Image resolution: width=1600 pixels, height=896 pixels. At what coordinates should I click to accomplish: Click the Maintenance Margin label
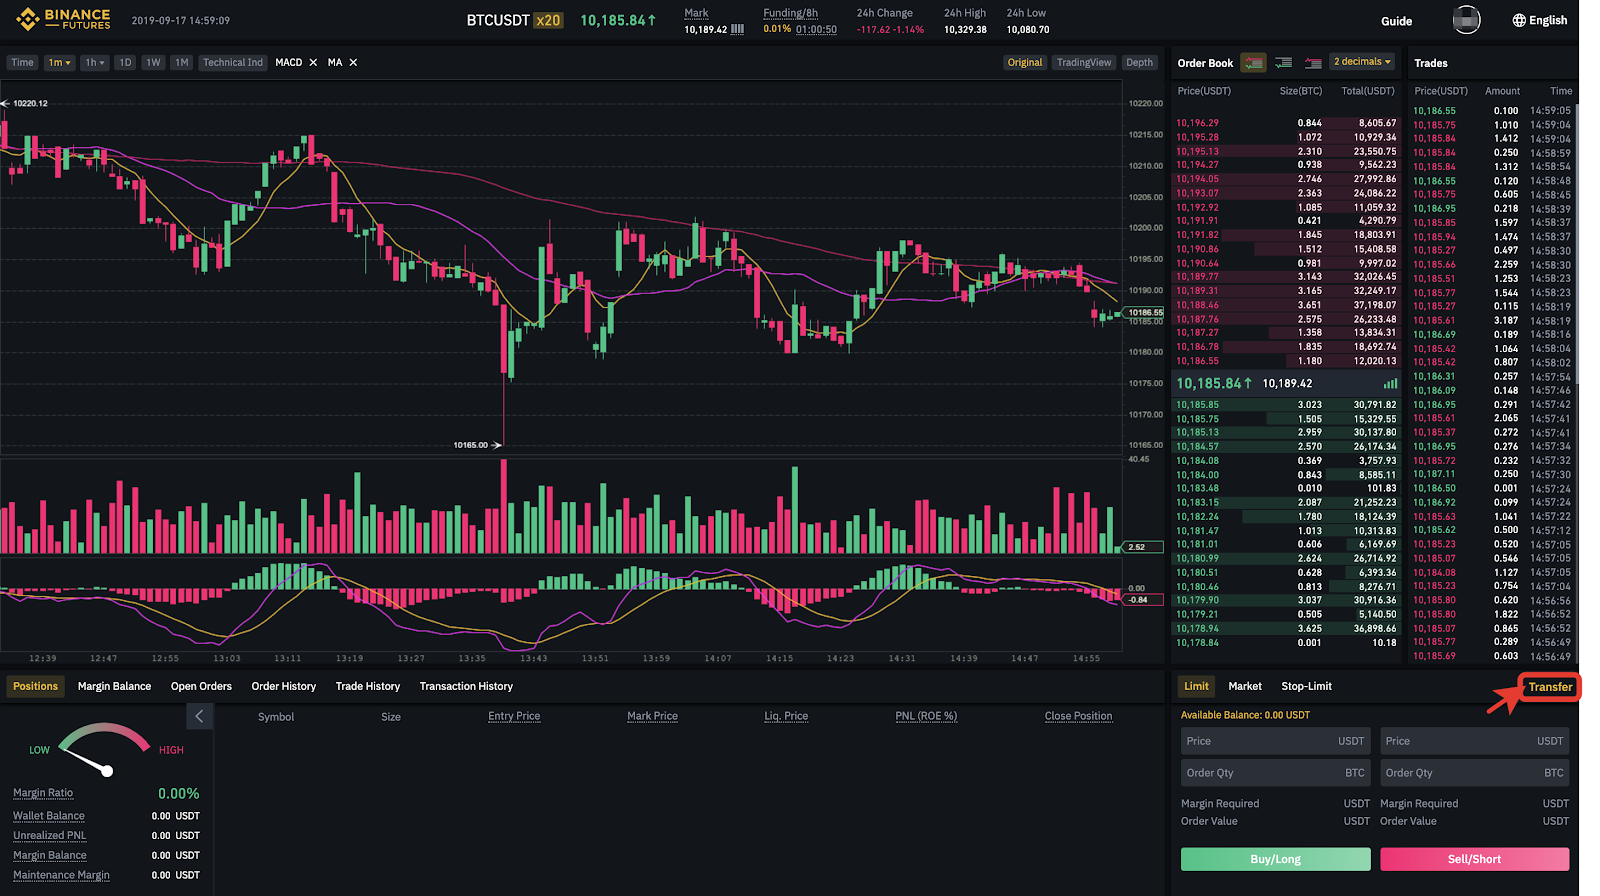click(x=61, y=875)
